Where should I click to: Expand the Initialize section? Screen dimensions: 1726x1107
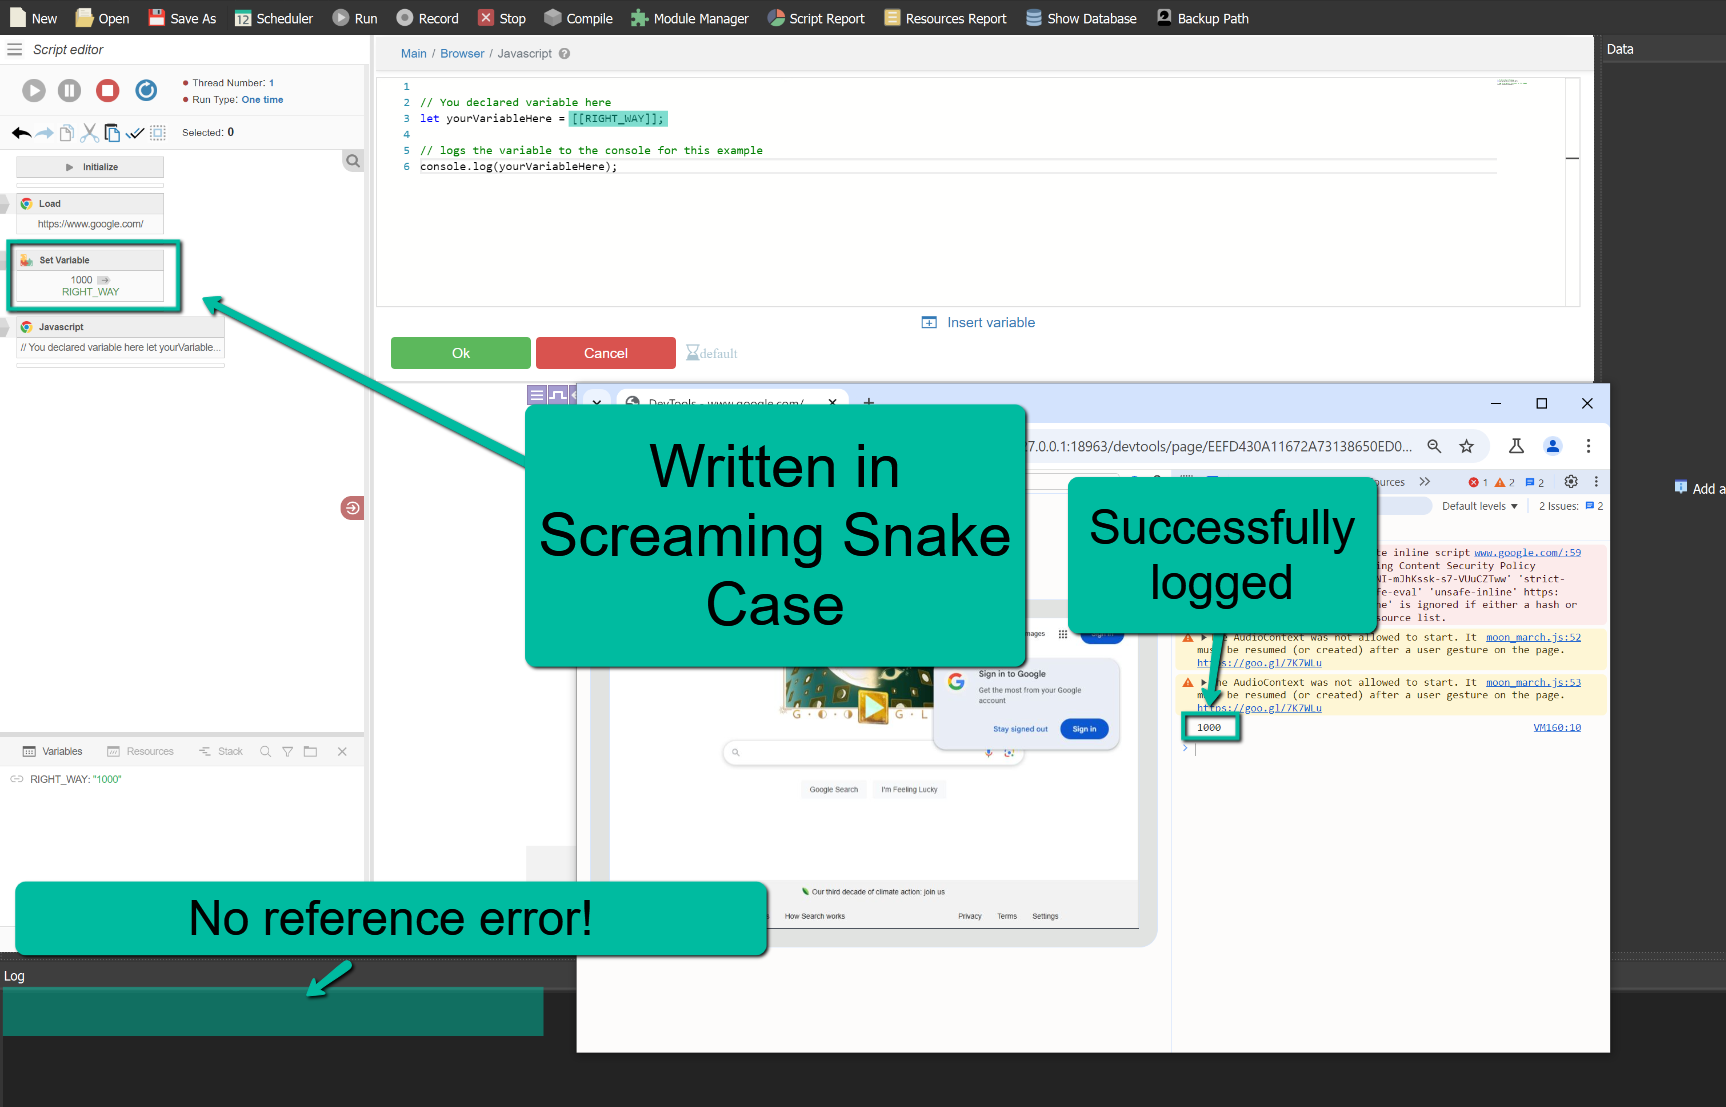90,167
